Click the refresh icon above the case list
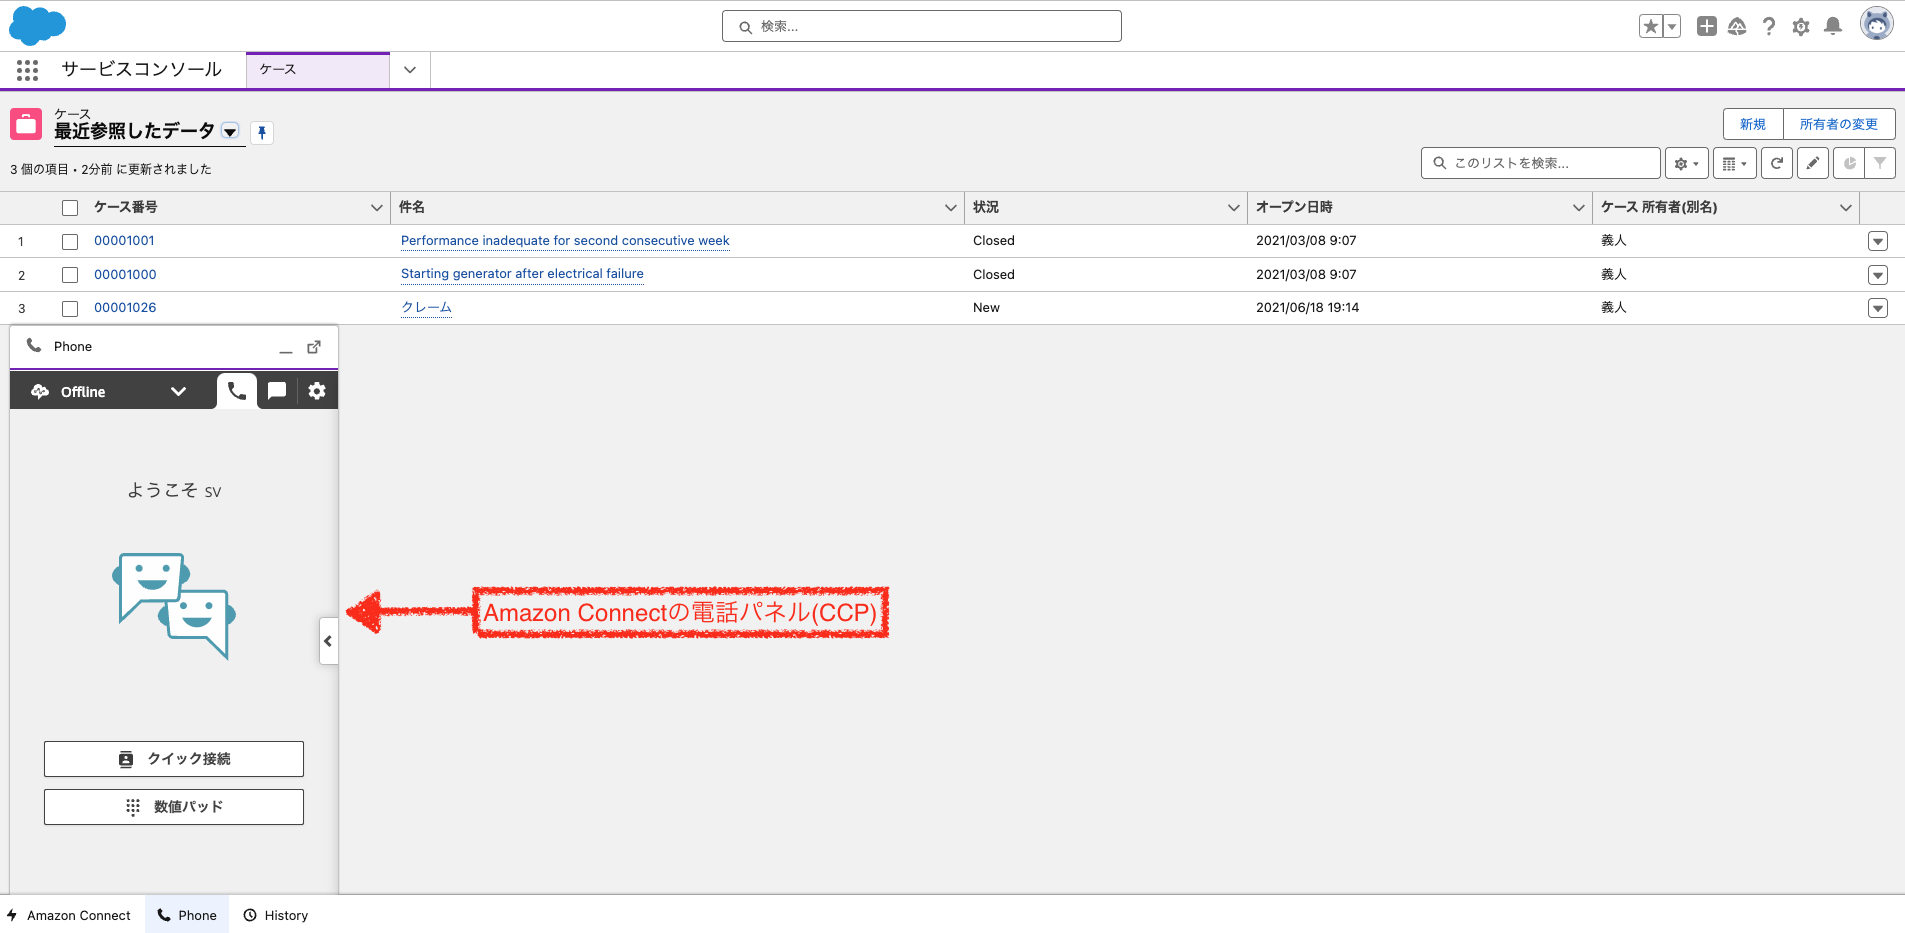Viewport: 1905px width, 933px height. [1777, 162]
